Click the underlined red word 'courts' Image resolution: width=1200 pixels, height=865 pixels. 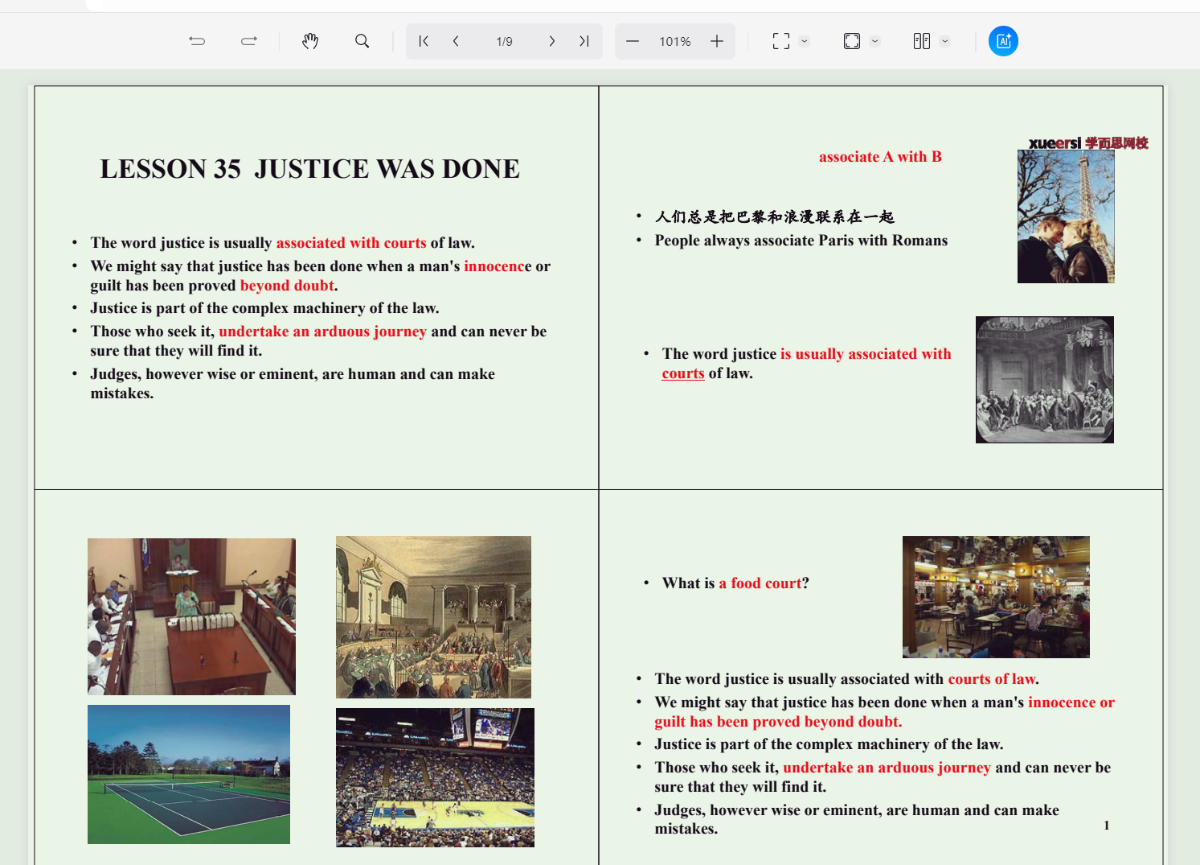pyautogui.click(x=683, y=374)
